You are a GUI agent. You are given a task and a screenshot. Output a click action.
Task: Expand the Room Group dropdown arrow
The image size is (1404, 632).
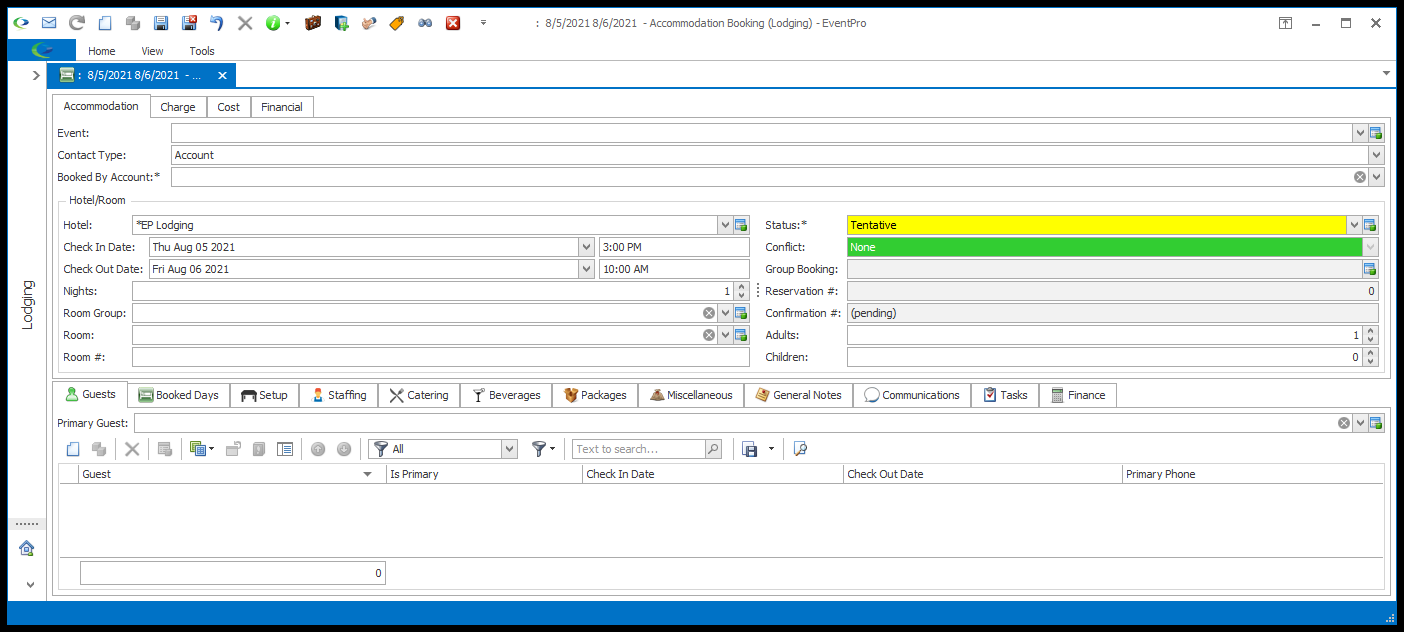725,313
